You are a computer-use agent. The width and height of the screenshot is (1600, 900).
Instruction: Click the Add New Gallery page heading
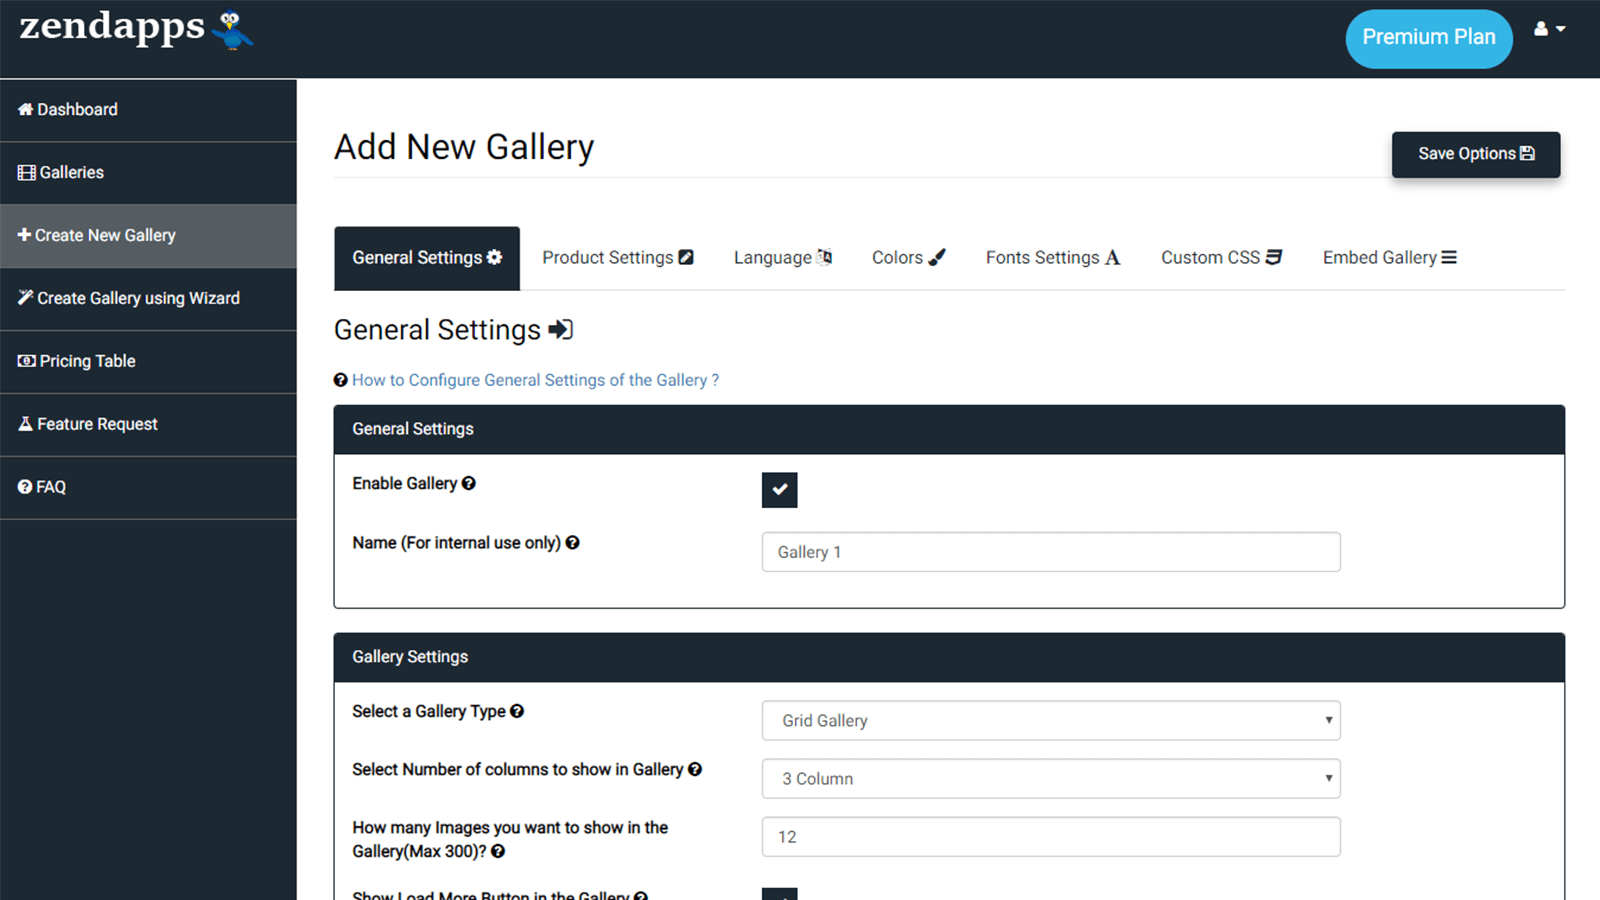click(464, 147)
